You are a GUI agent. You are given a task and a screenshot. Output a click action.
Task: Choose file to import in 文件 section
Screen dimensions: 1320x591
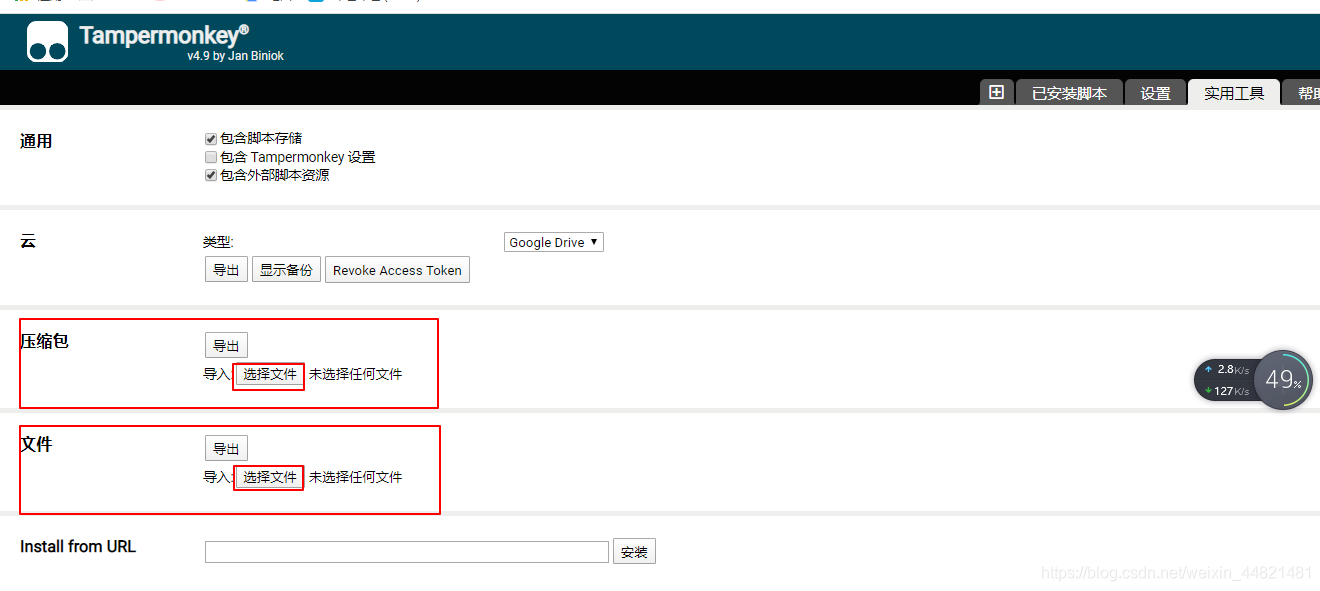pyautogui.click(x=269, y=478)
